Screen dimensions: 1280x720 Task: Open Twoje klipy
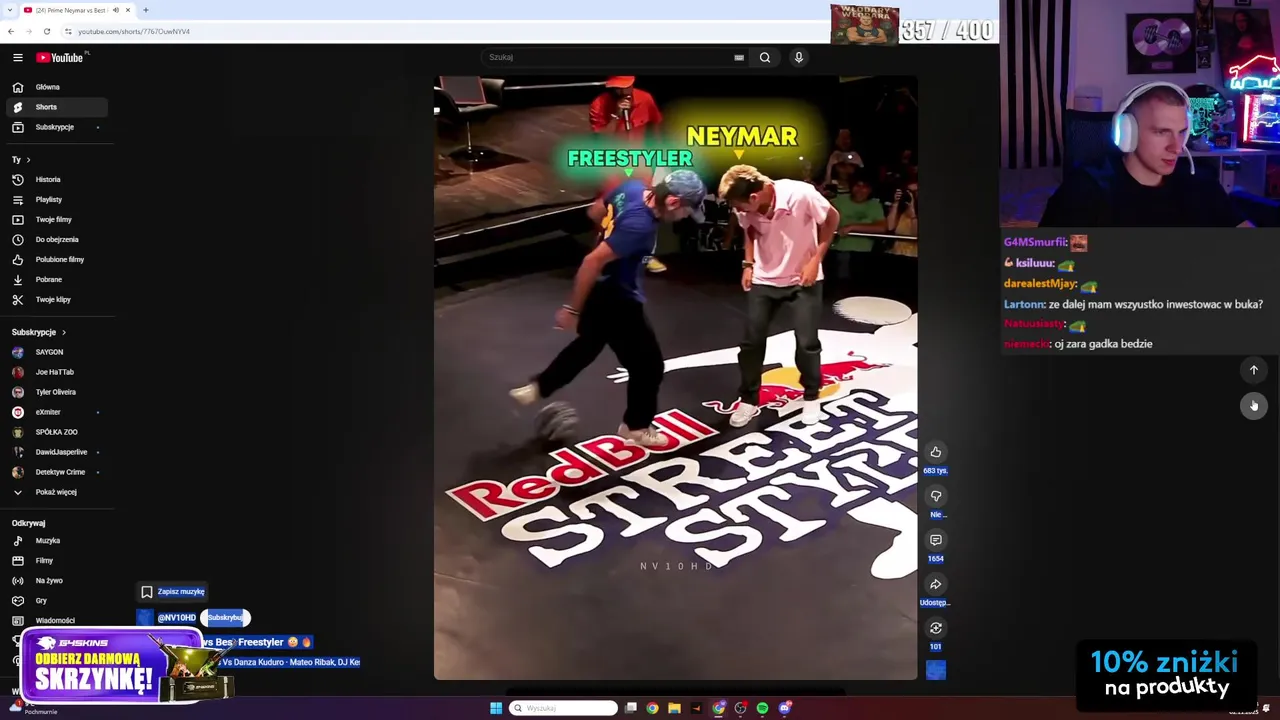point(57,300)
